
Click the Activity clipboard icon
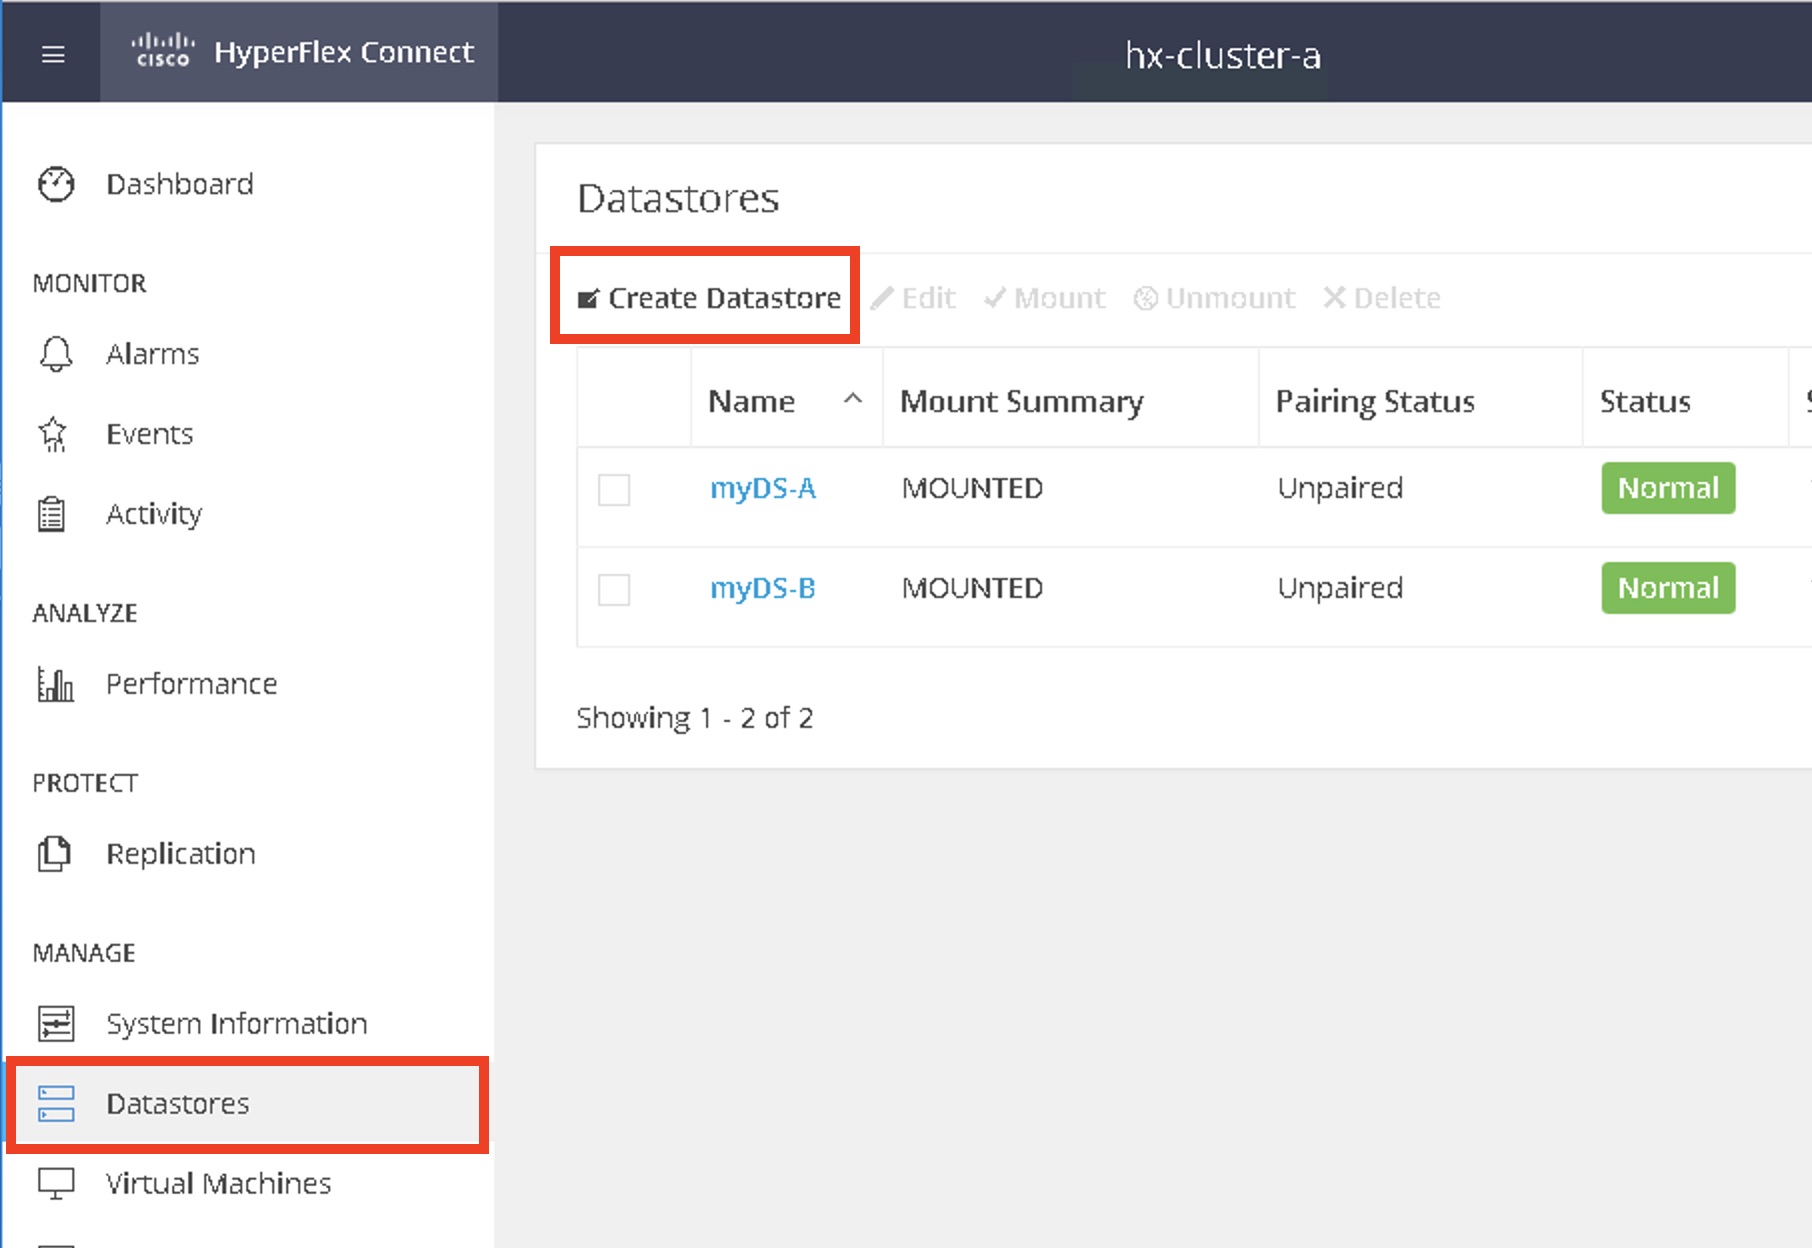pos(52,514)
